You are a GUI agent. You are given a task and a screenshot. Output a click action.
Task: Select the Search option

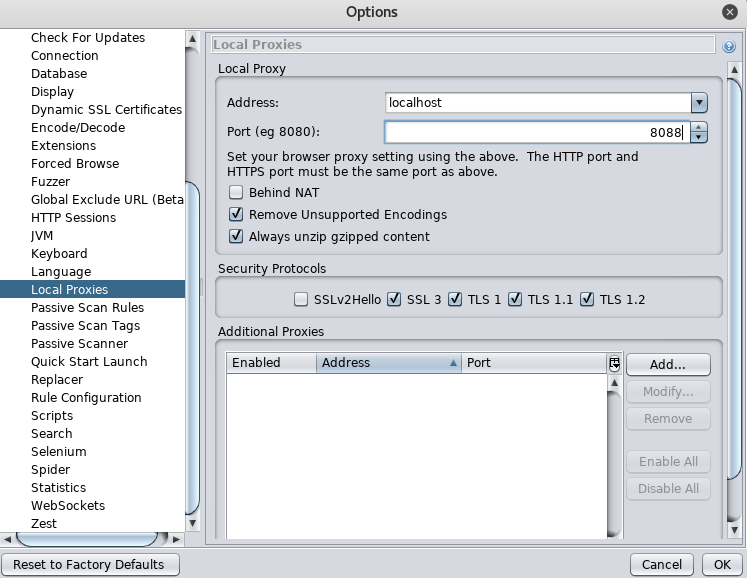51,434
